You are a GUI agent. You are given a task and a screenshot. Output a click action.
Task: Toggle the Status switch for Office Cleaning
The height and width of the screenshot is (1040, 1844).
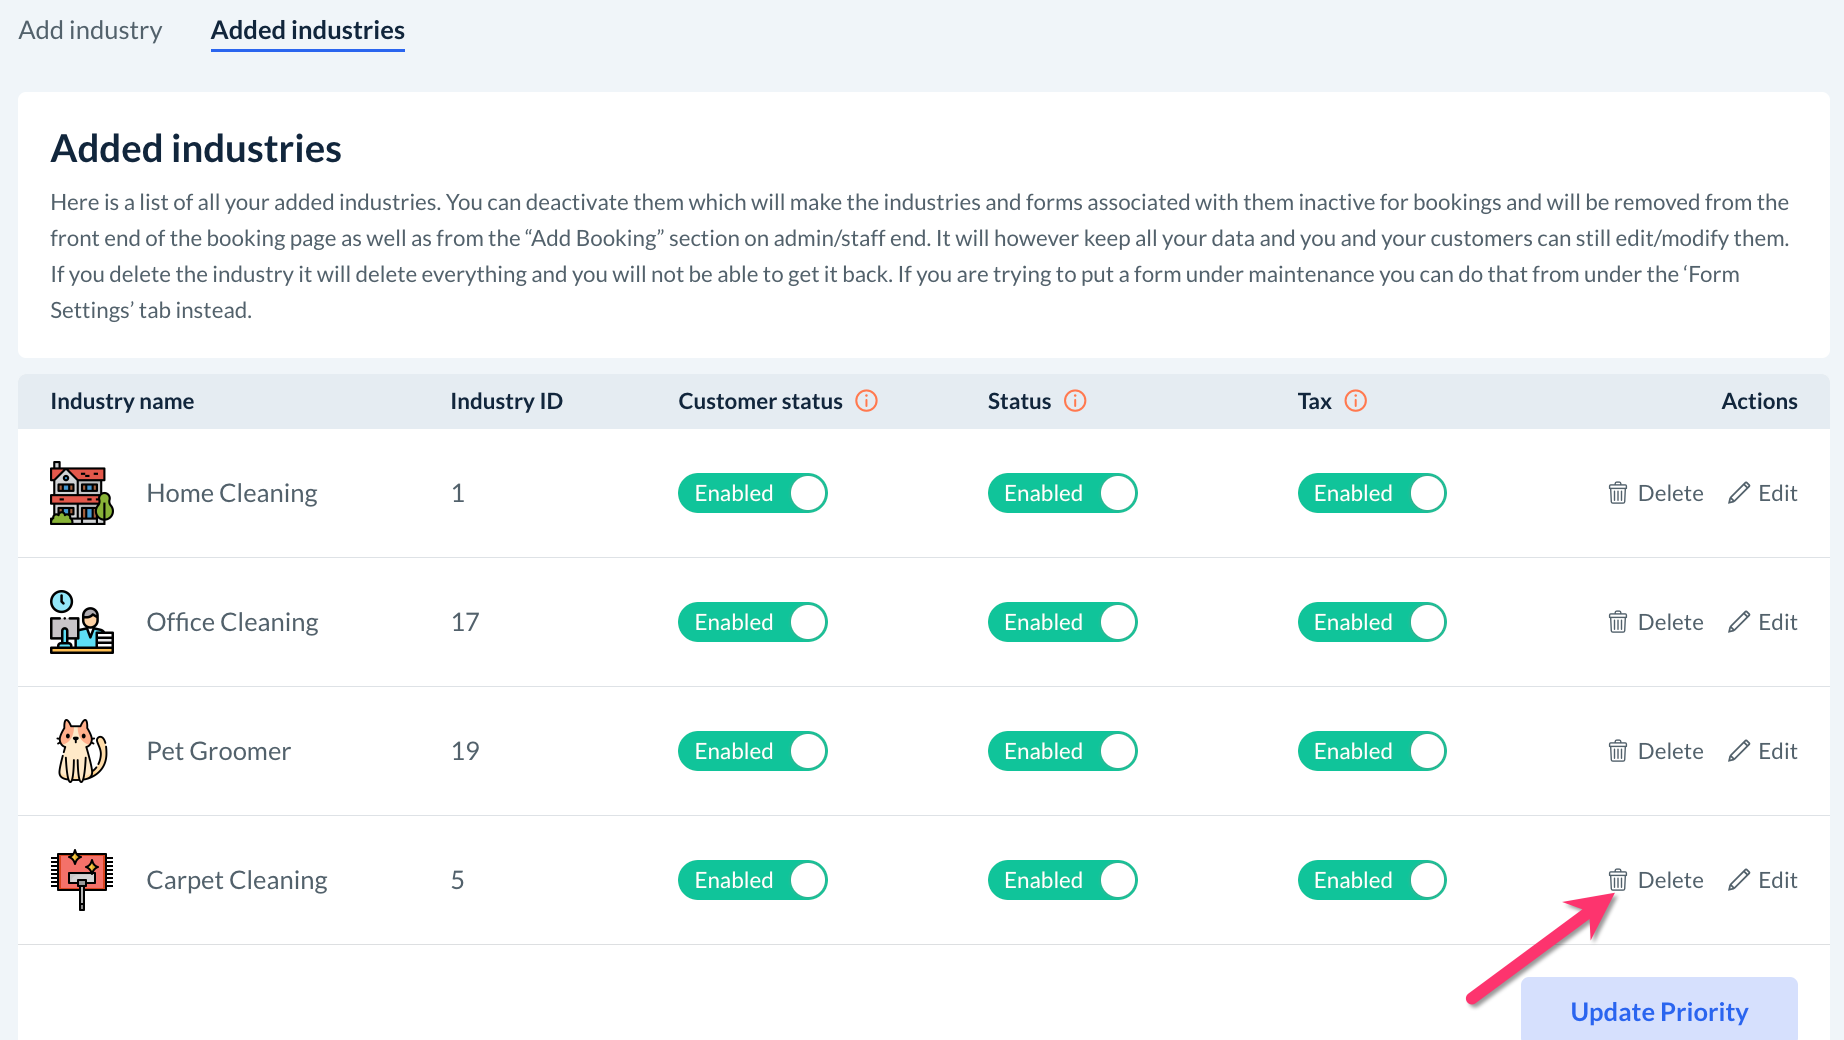click(1062, 622)
